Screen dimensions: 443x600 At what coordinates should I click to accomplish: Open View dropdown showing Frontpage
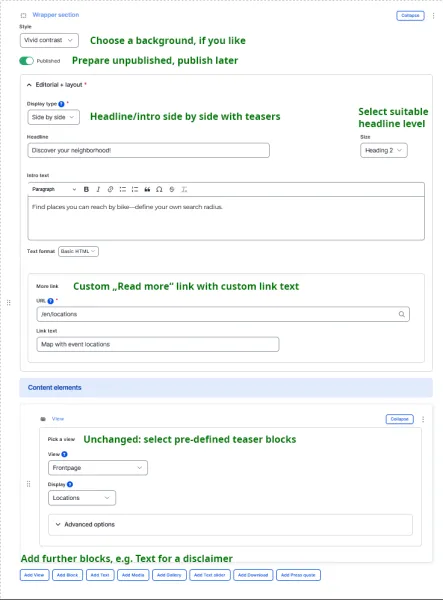coord(98,468)
